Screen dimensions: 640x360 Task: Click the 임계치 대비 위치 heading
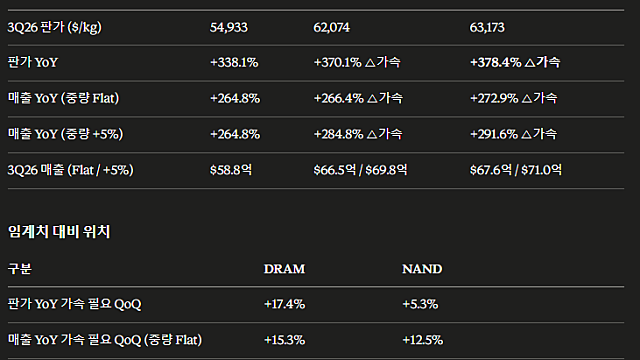click(x=59, y=232)
